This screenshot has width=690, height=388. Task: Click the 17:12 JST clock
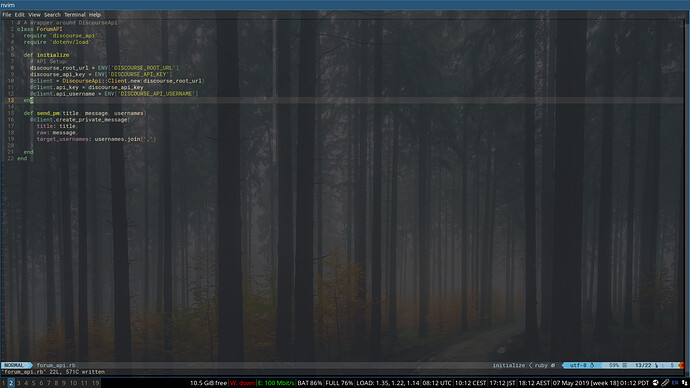click(x=502, y=383)
